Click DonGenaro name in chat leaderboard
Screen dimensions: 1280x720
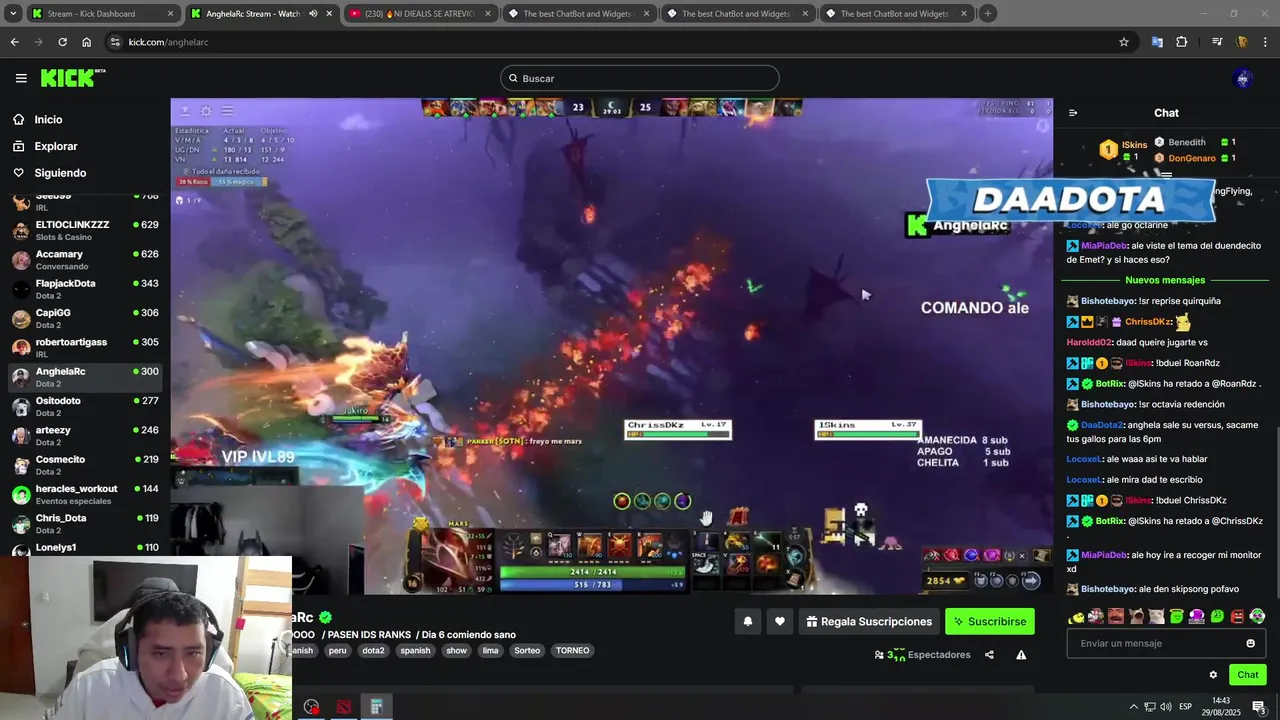click(x=1192, y=158)
